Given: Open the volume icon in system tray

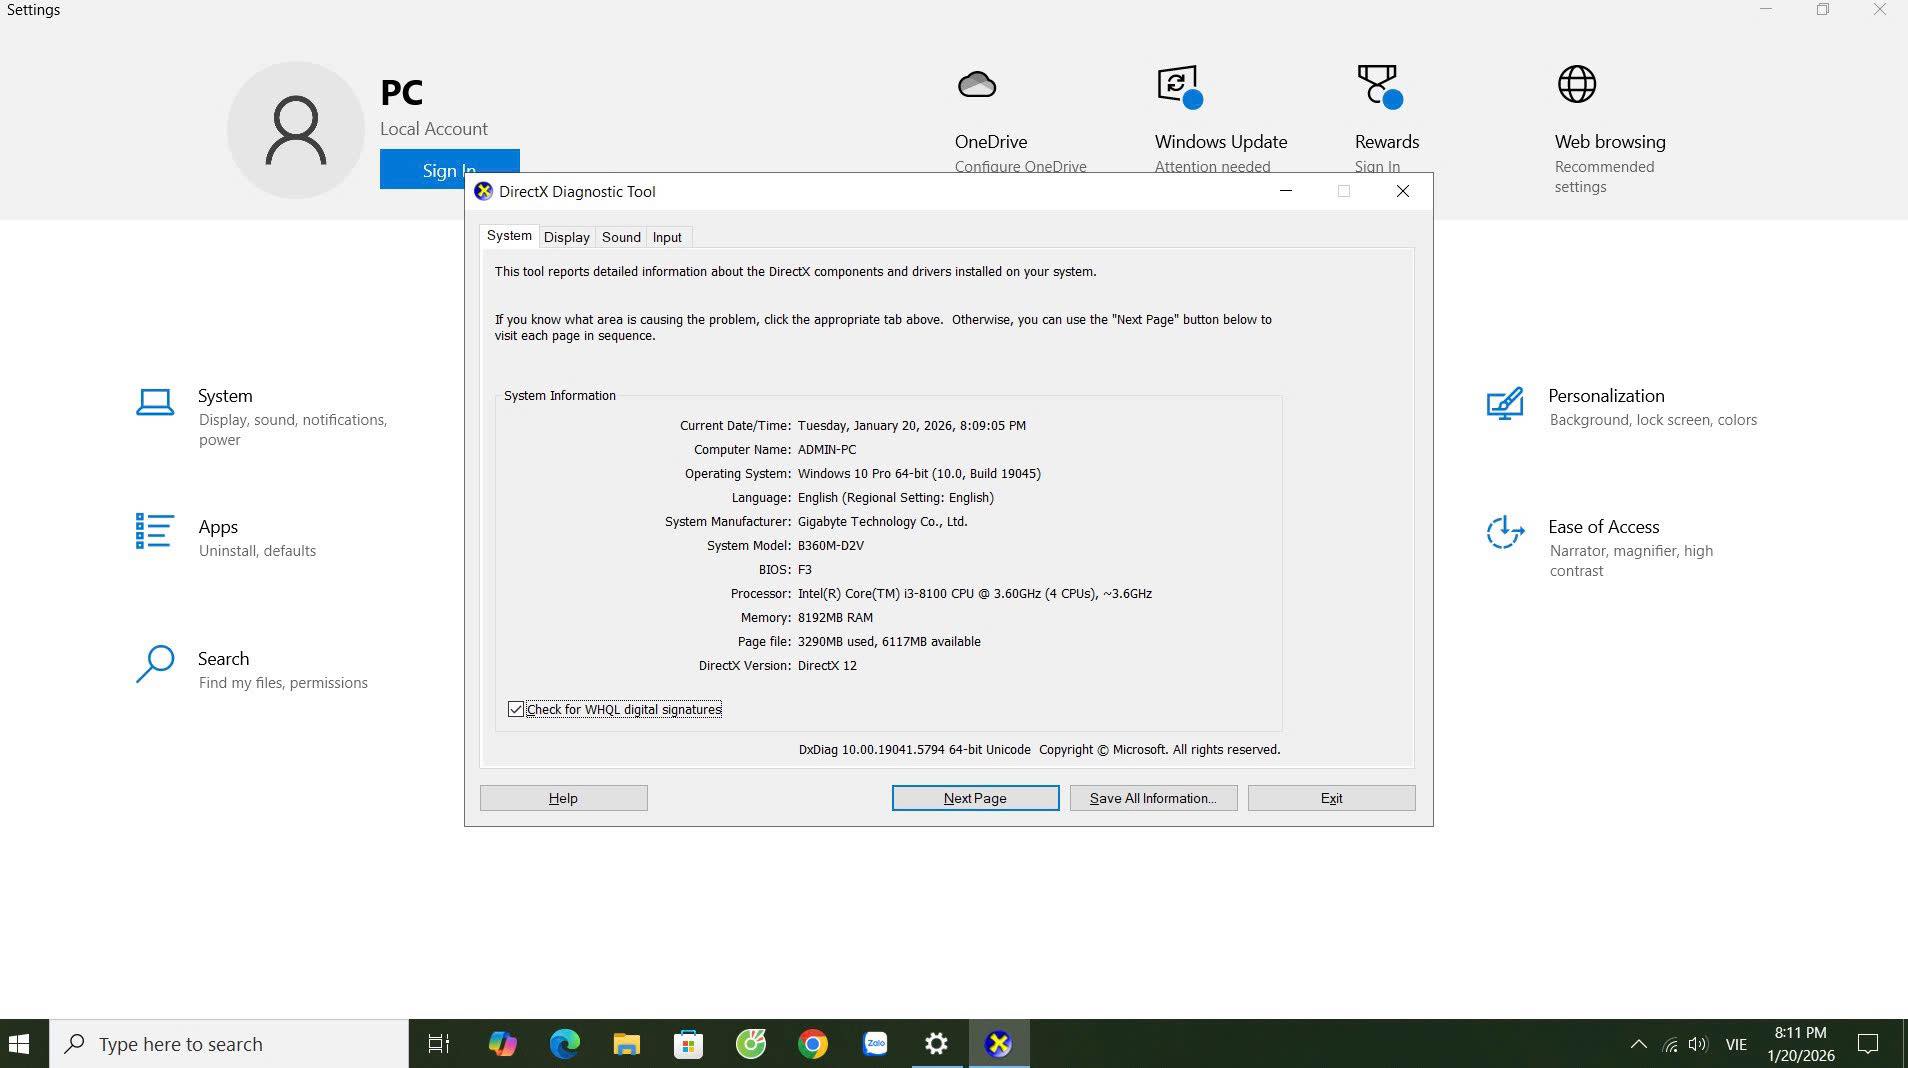Looking at the screenshot, I should tap(1698, 1045).
